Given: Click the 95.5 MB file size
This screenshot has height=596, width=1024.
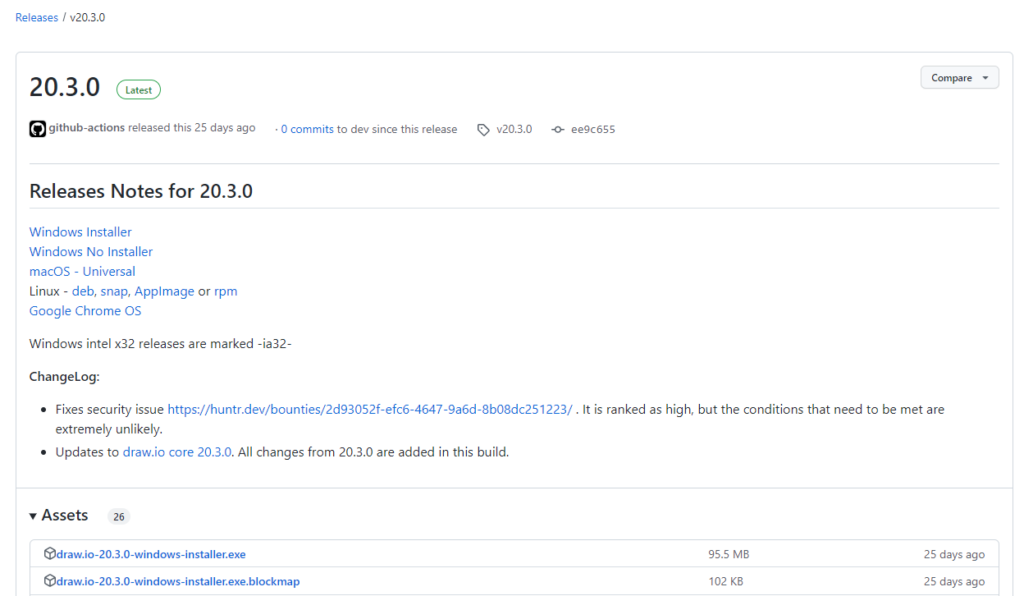Looking at the screenshot, I should [x=729, y=554].
